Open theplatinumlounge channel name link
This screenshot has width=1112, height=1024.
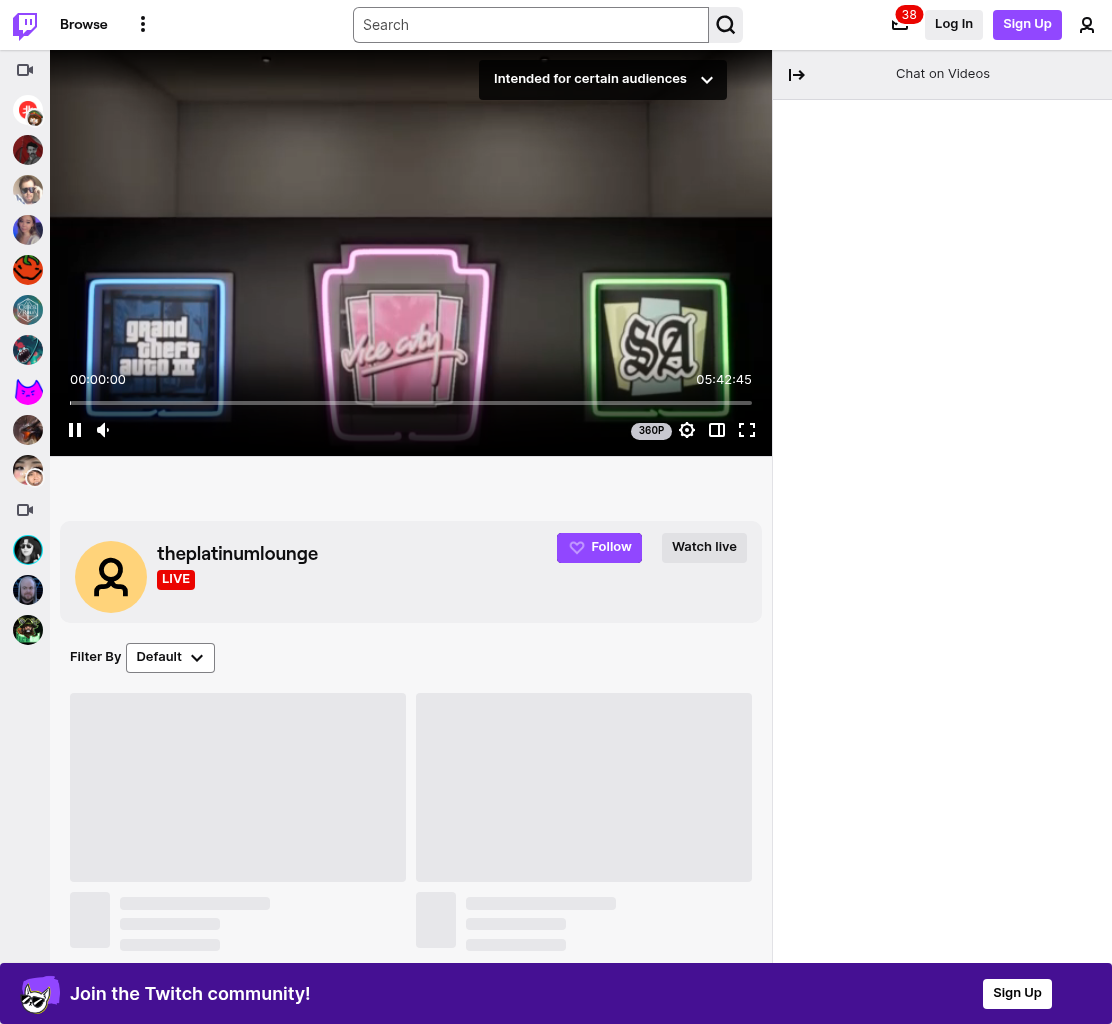click(238, 554)
